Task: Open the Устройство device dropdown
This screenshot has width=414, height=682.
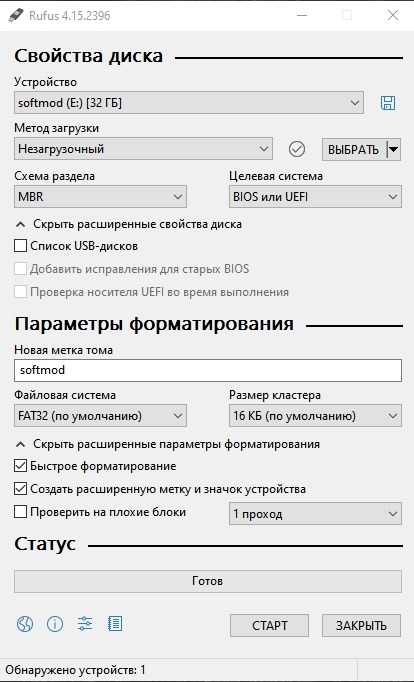Action: click(x=189, y=103)
